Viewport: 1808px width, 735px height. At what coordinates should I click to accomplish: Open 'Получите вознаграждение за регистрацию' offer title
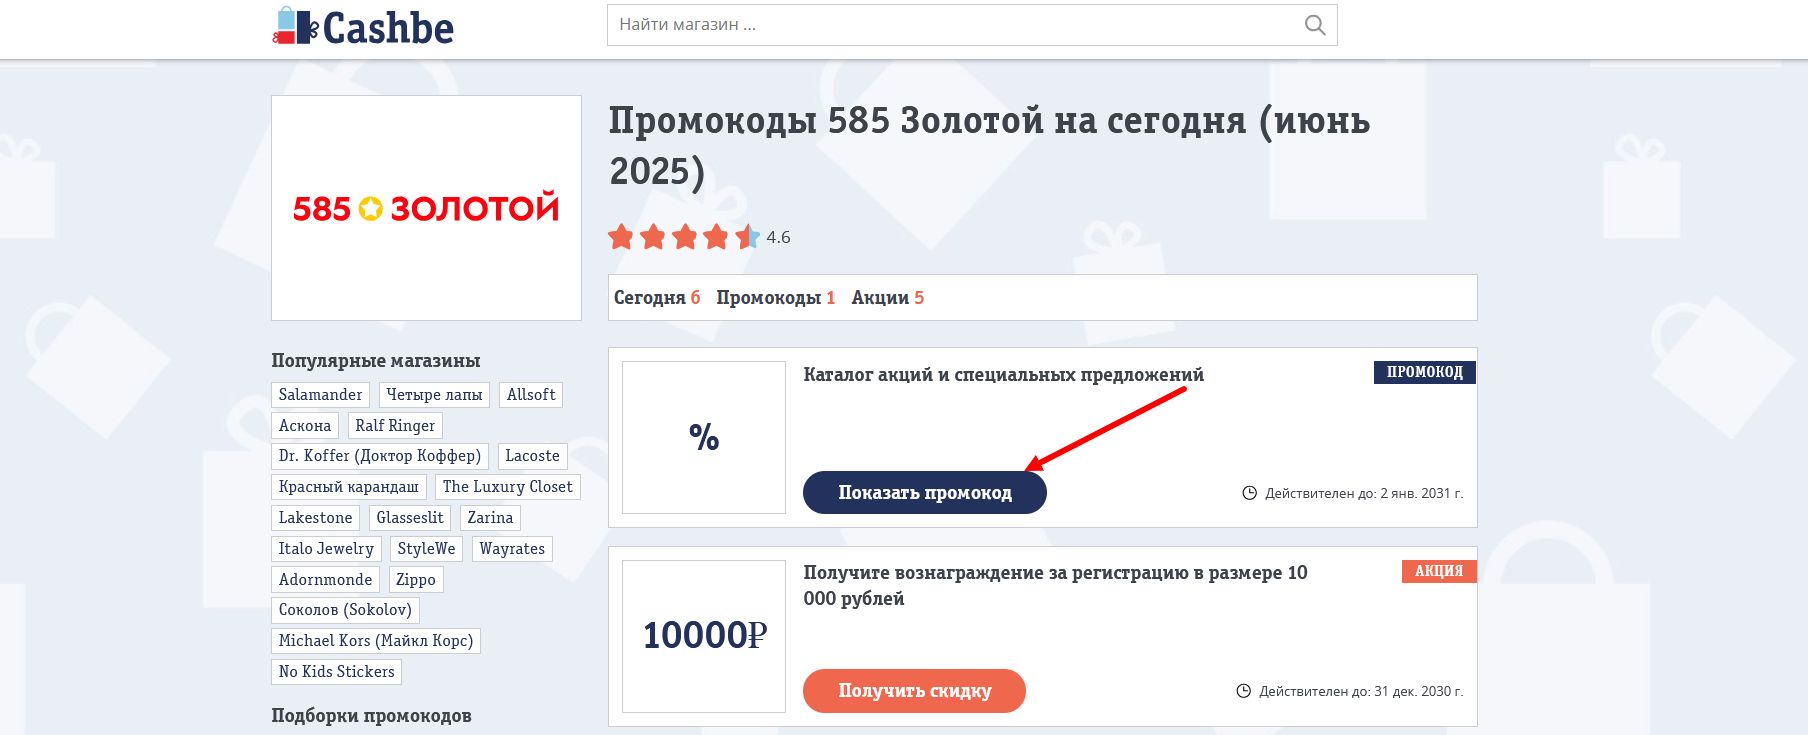[1055, 586]
